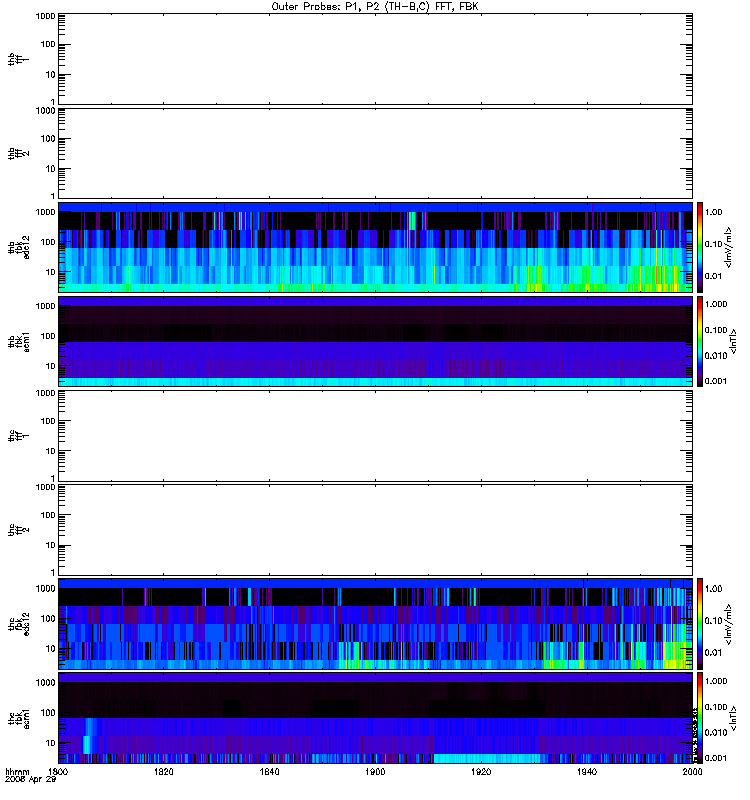Click the '0.010' tick on thb scm1 colorbar
This screenshot has width=750, height=800.
click(x=716, y=356)
